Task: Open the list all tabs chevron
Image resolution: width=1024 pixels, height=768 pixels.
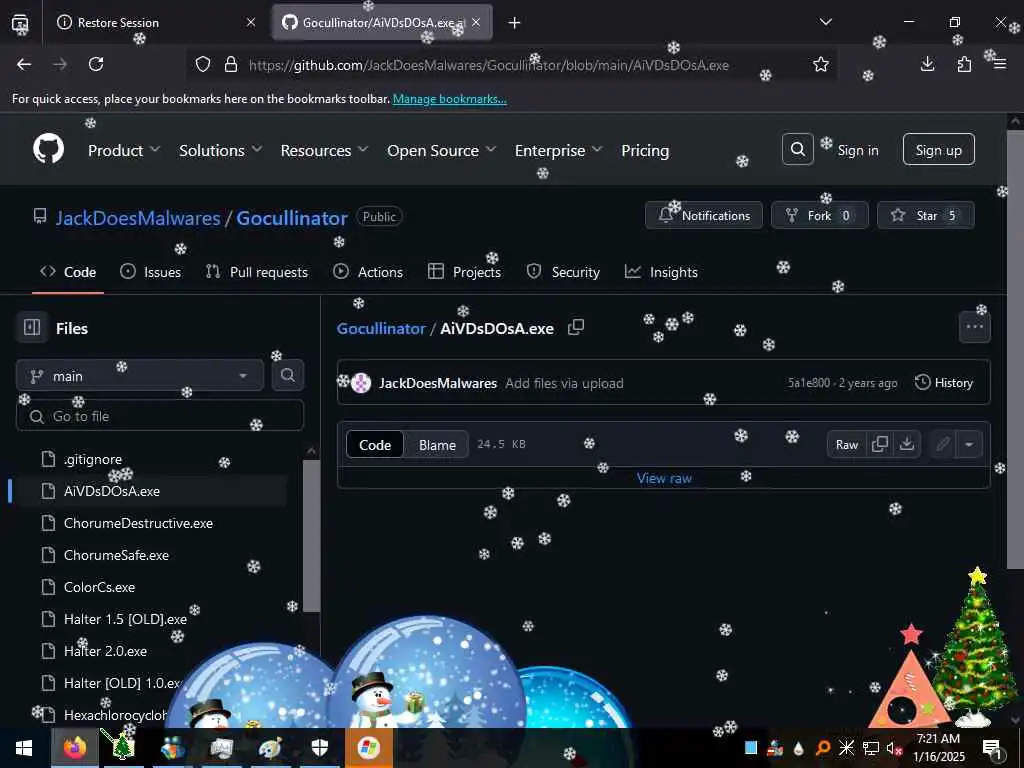Action: click(825, 22)
